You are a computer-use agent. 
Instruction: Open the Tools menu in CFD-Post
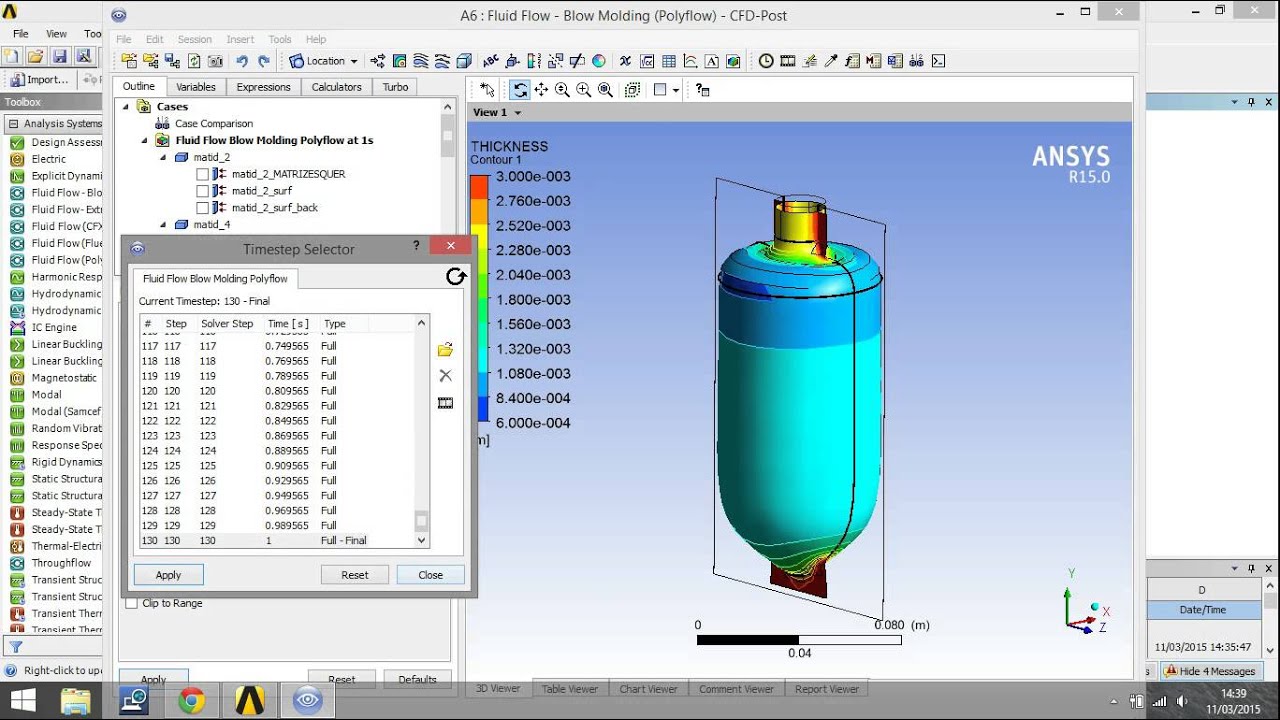[279, 39]
